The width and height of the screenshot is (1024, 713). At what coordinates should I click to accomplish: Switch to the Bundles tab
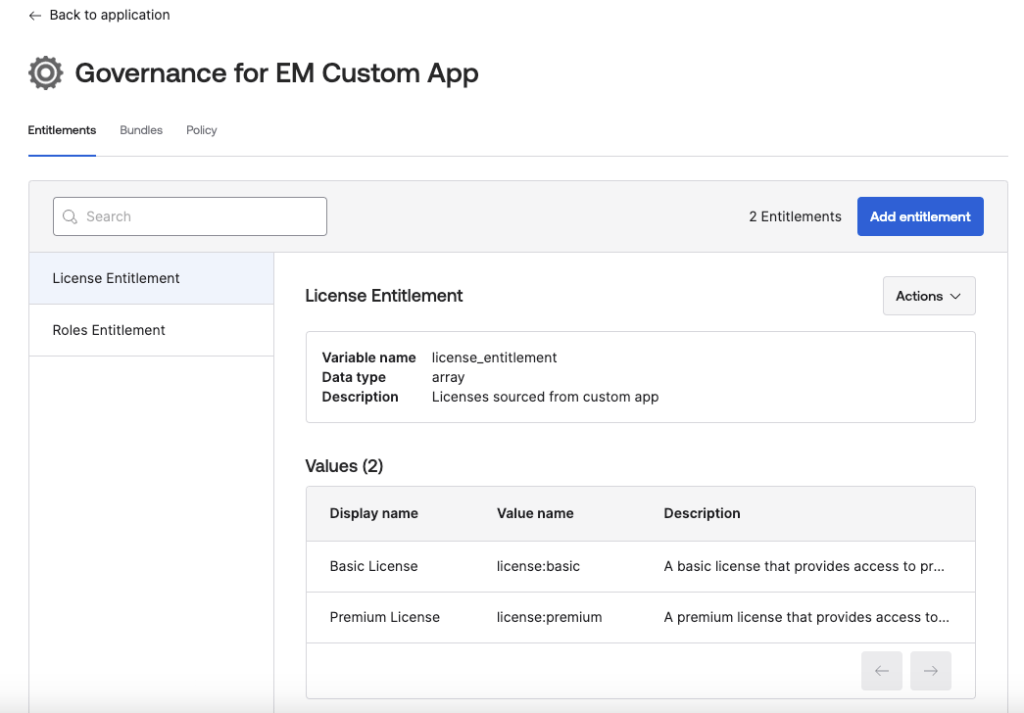140,130
